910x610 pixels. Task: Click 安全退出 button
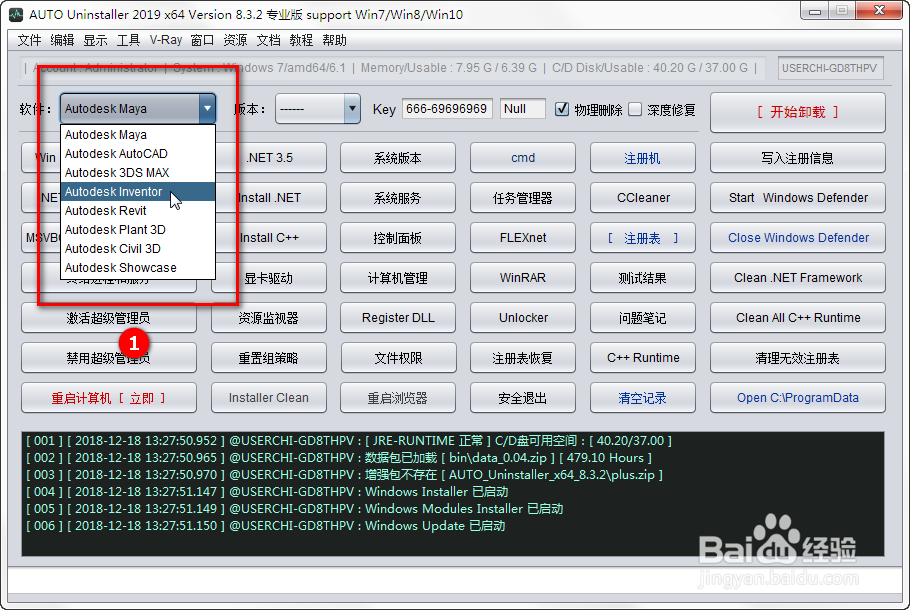(x=522, y=398)
